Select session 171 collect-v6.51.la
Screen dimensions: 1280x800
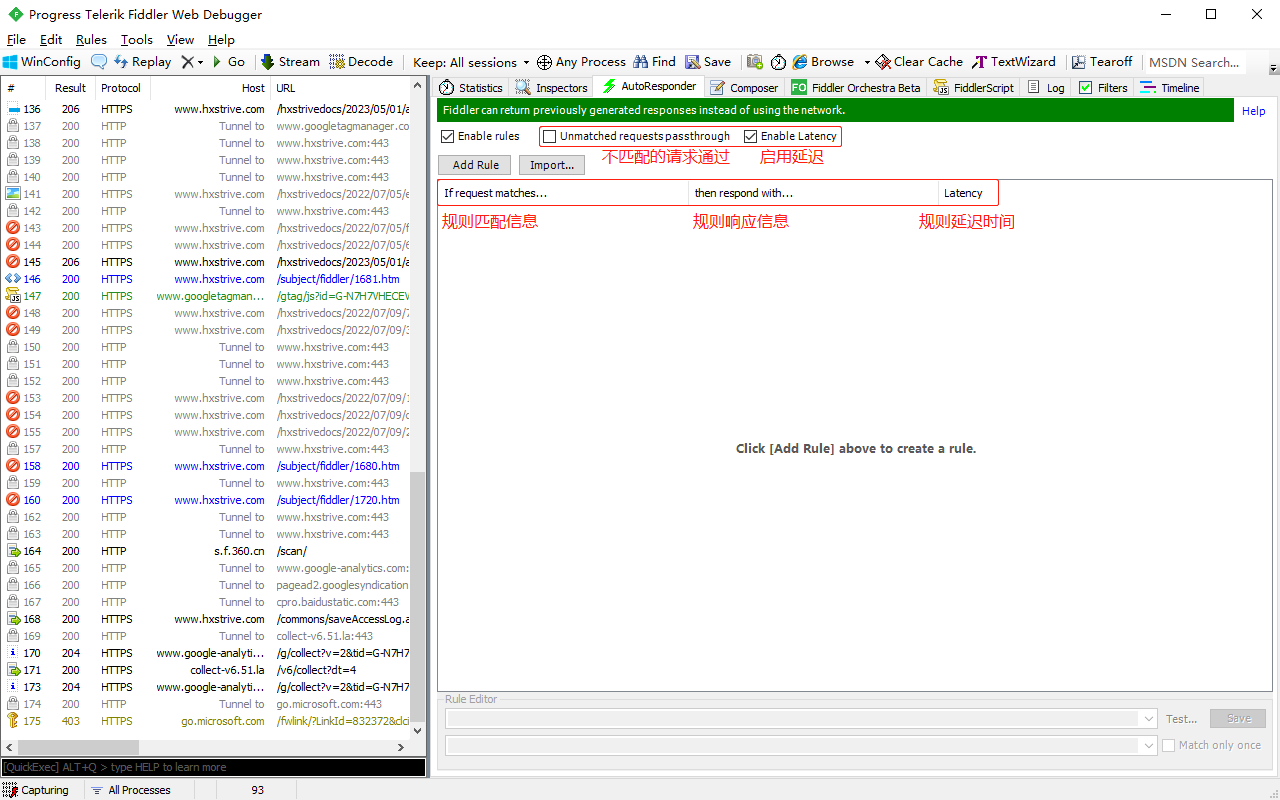point(206,670)
